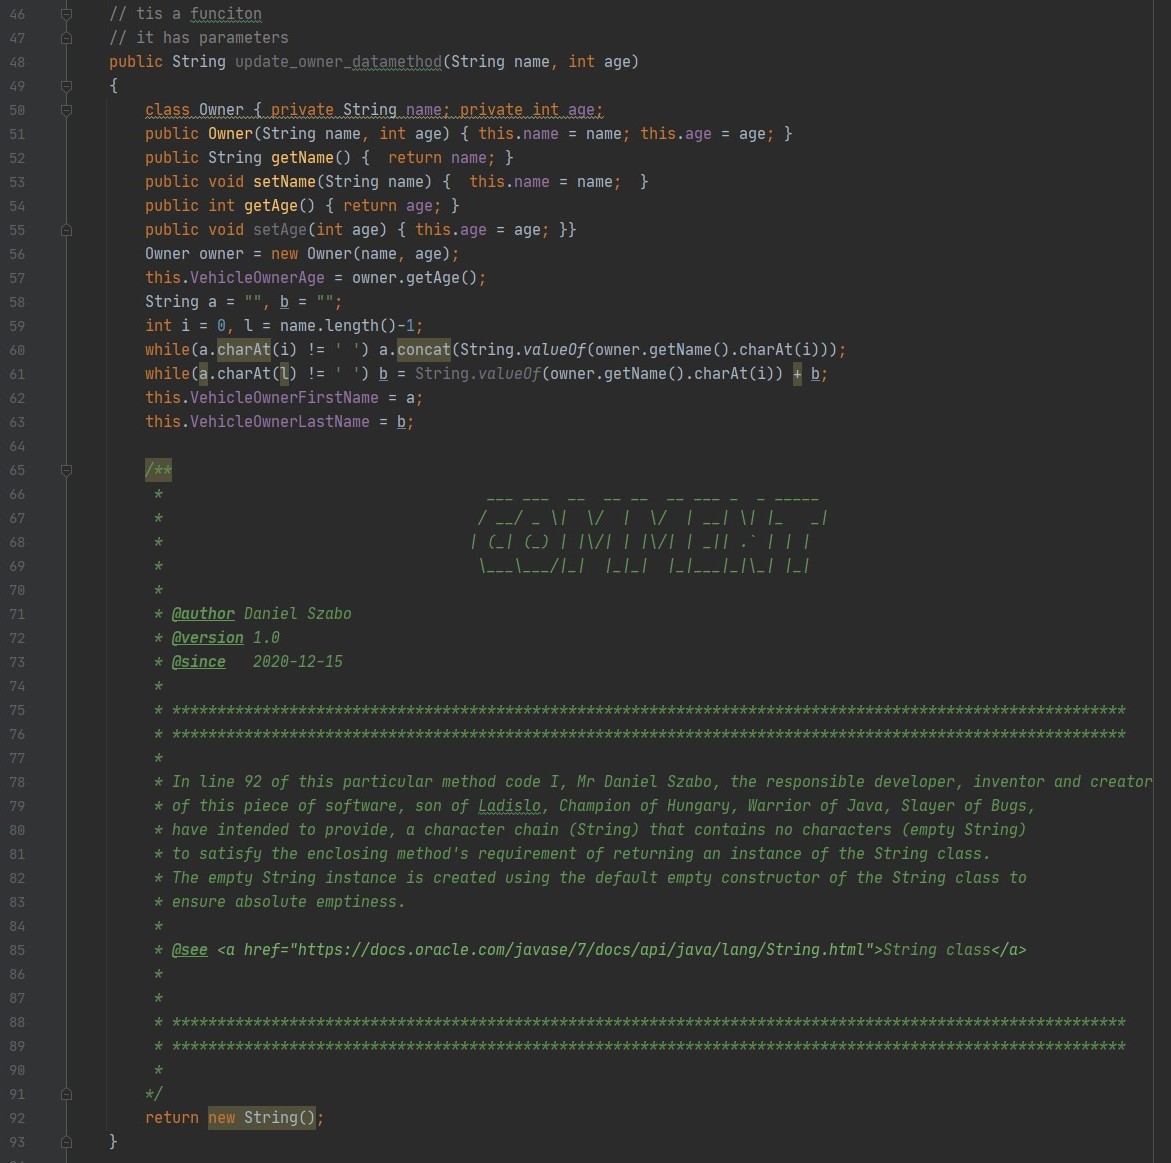The image size is (1171, 1163).
Task: Click the fold end marker on line 55
Action: coord(66,230)
